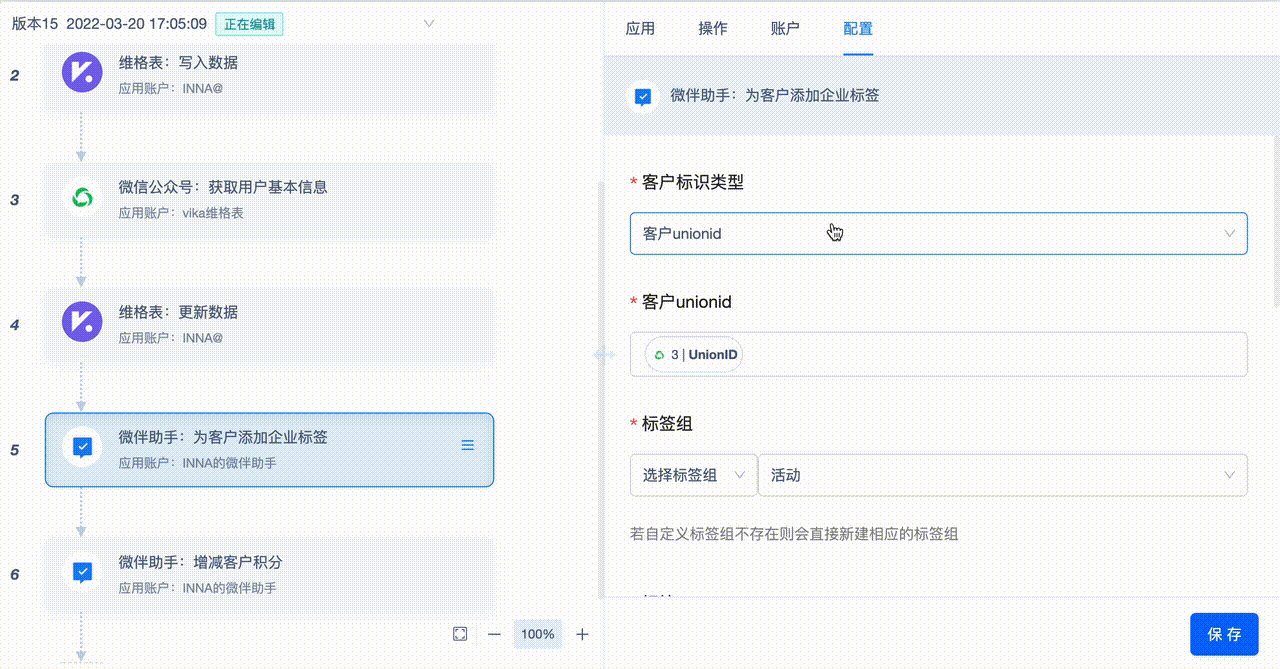Viewport: 1280px width, 669px height.
Task: Switch to the 账户 tab
Action: (785, 29)
